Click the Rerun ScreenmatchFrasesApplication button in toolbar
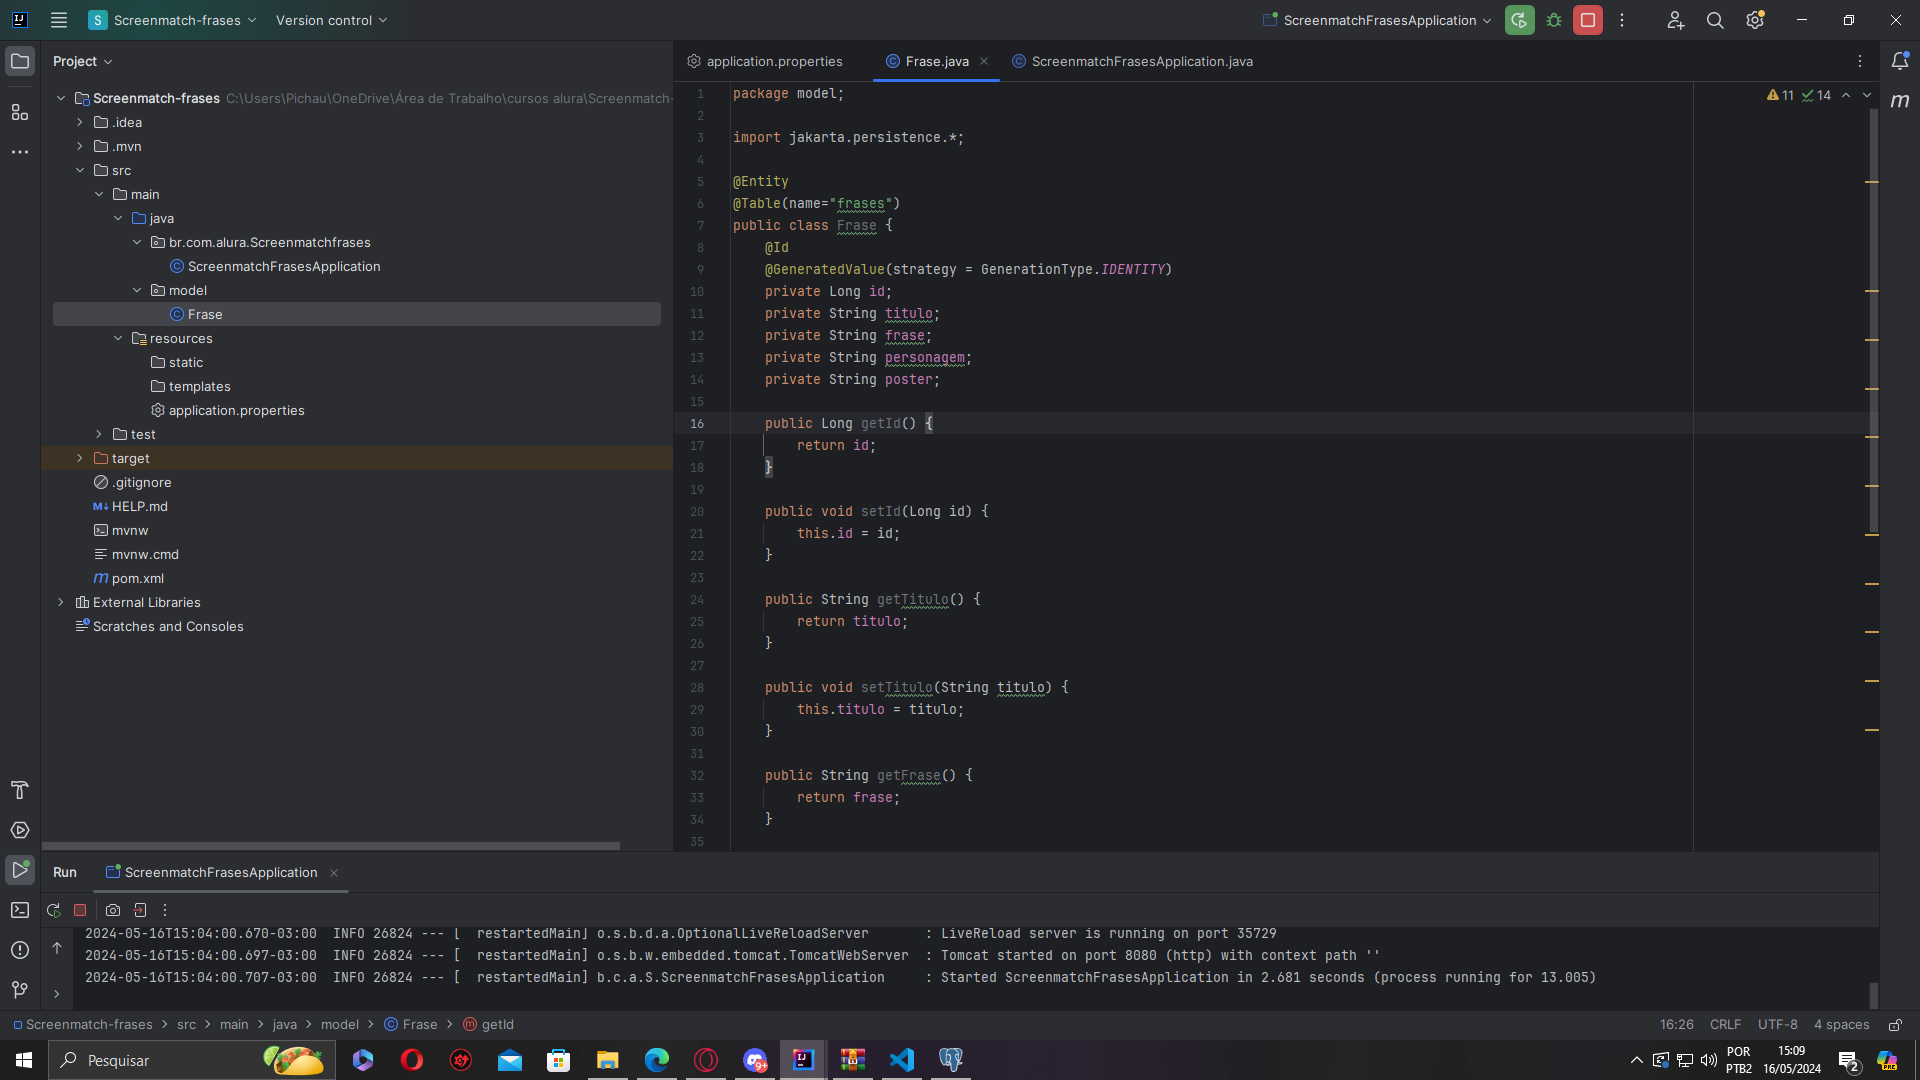 1519,20
